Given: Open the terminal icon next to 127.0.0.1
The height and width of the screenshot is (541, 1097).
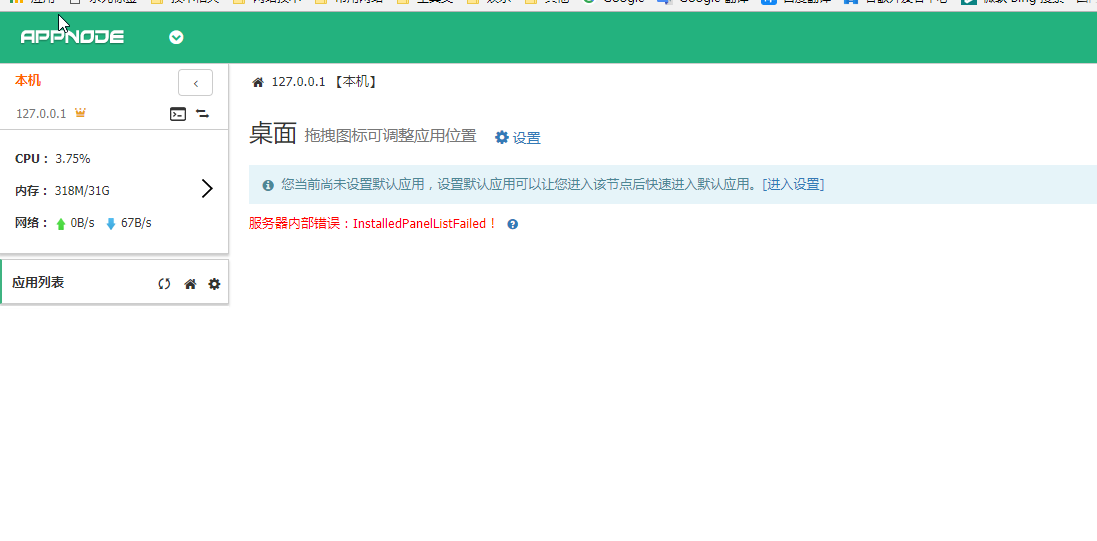Looking at the screenshot, I should click(x=177, y=114).
